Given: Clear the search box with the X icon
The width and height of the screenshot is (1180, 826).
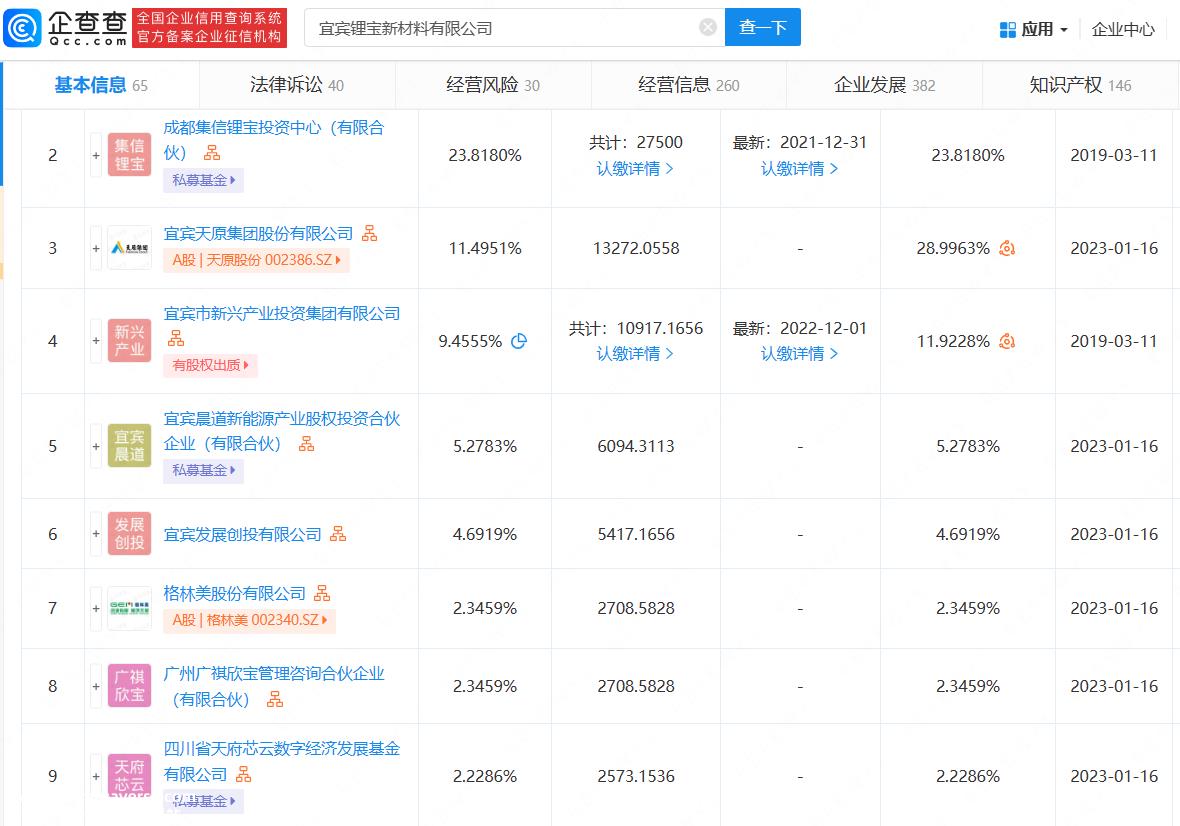Looking at the screenshot, I should [707, 27].
